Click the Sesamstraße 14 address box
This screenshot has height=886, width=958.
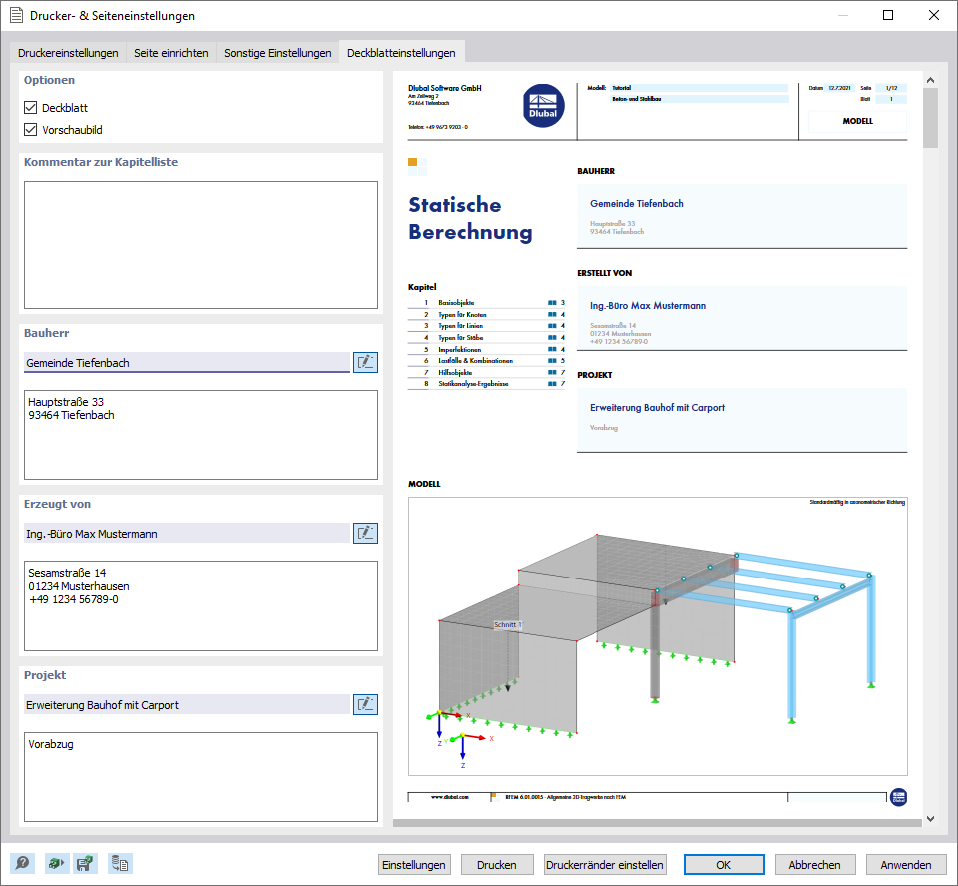click(x=201, y=606)
